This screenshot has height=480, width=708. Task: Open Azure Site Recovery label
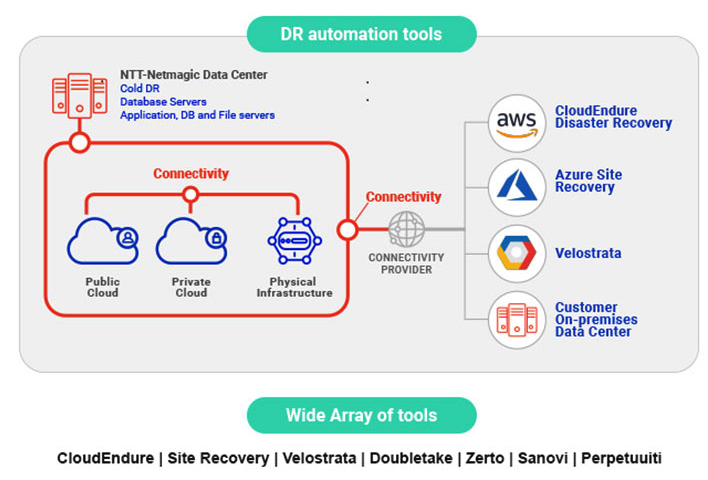tap(588, 181)
